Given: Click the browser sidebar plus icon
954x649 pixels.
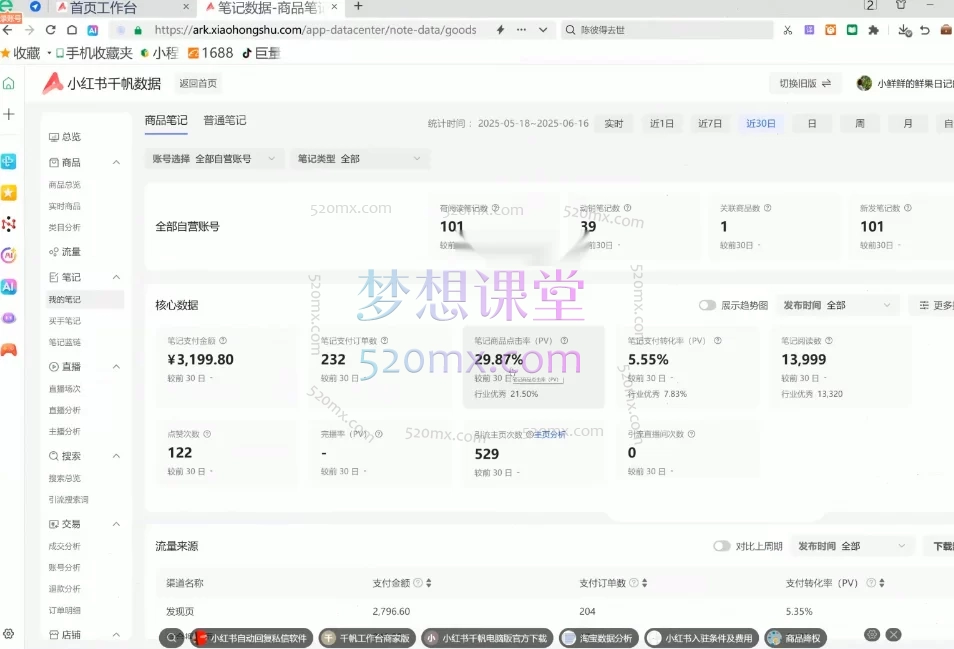Looking at the screenshot, I should (9, 114).
